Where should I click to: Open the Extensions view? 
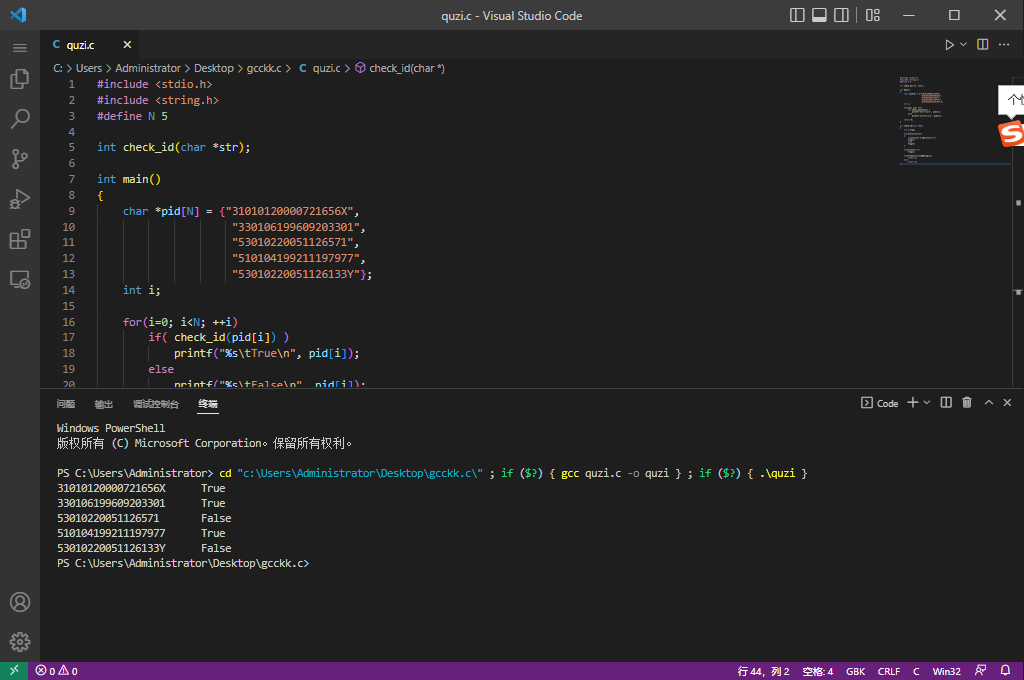[20, 239]
